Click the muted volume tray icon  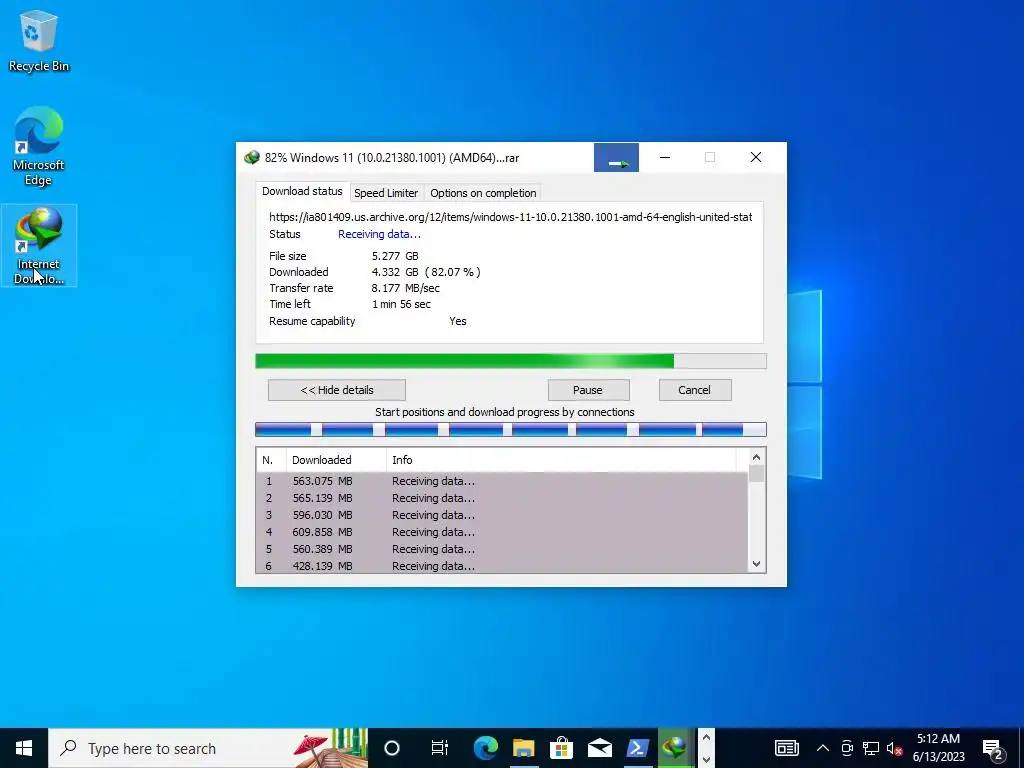894,748
